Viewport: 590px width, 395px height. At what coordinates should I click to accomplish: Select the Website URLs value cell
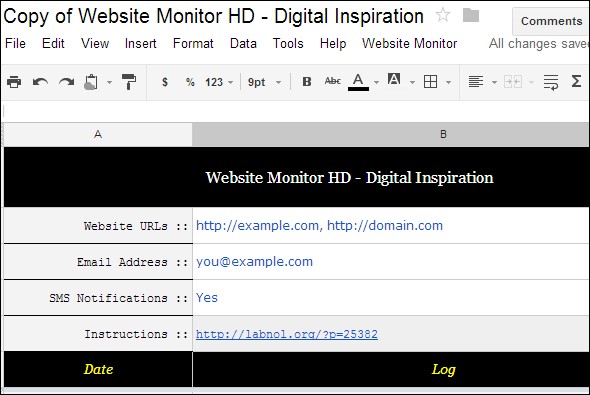[391, 225]
